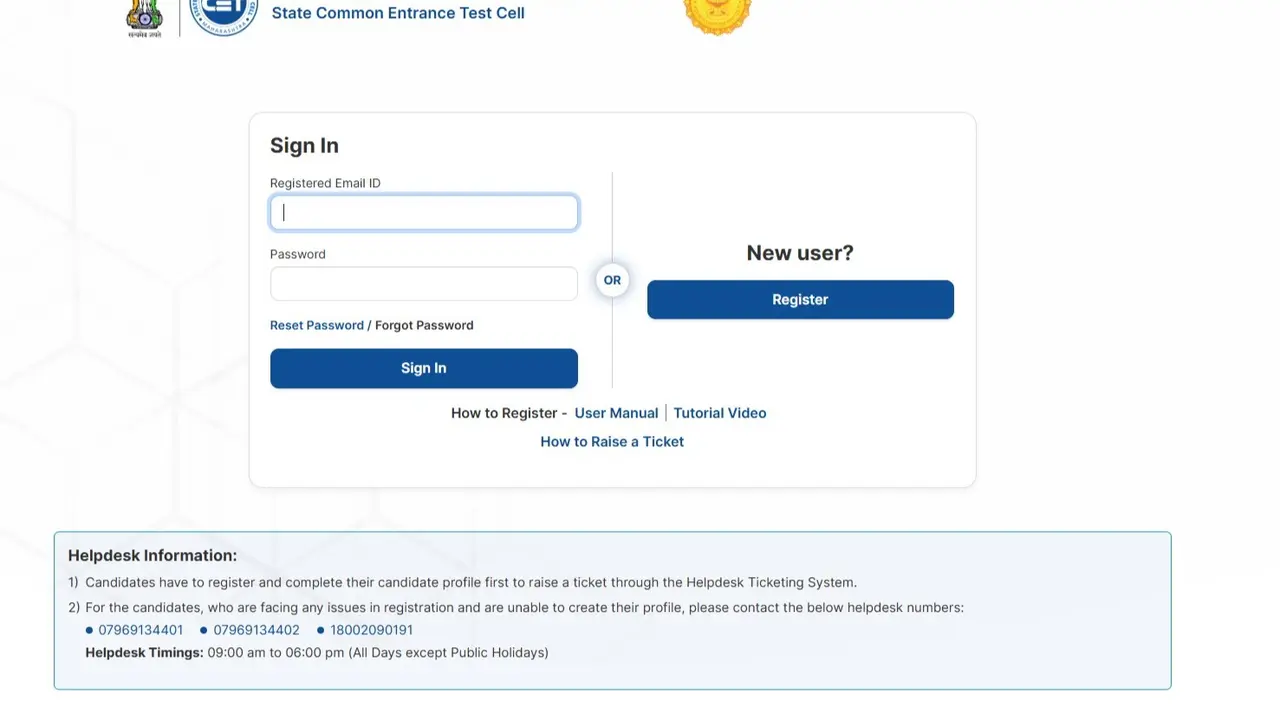Open How to Raise a Ticket link
The image size is (1280, 719).
click(x=612, y=442)
